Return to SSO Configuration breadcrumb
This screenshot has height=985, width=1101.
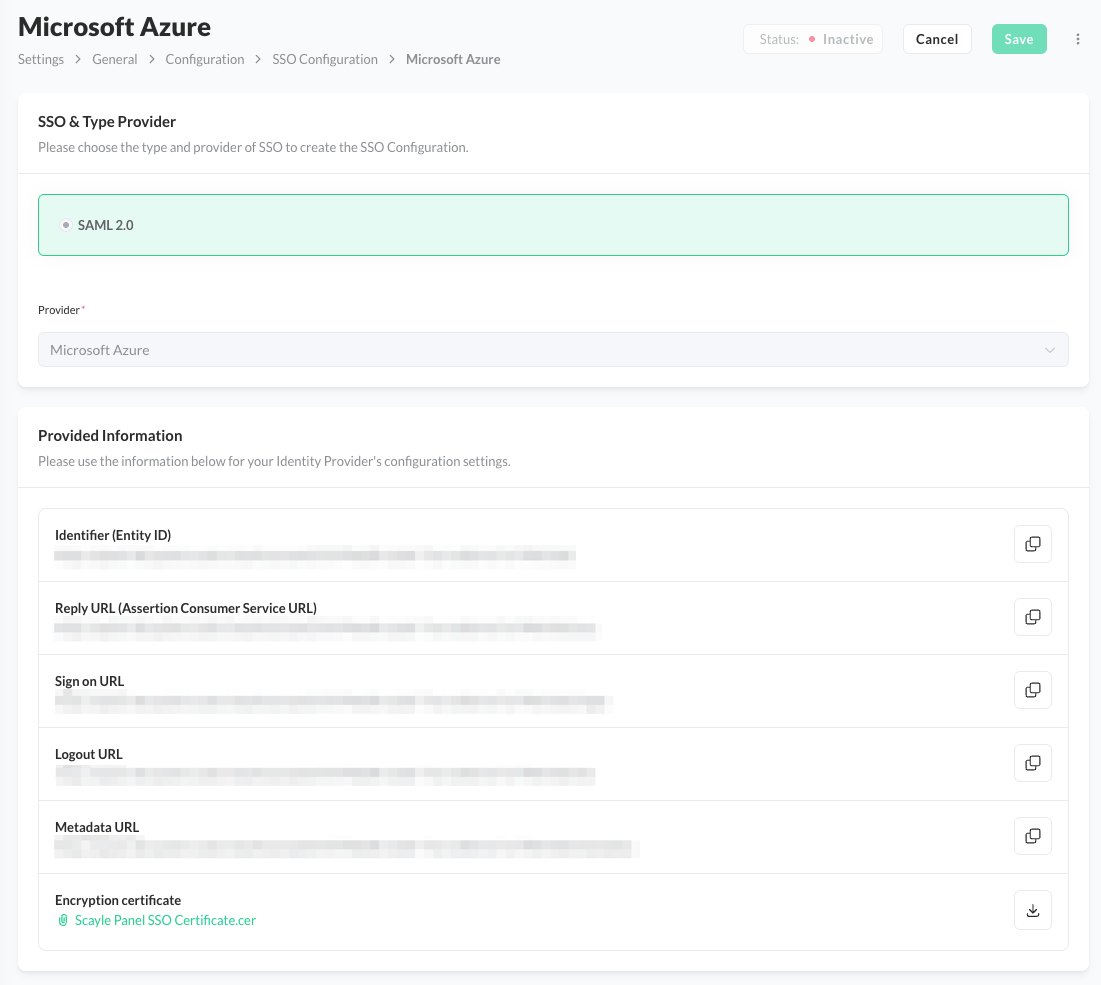click(325, 59)
